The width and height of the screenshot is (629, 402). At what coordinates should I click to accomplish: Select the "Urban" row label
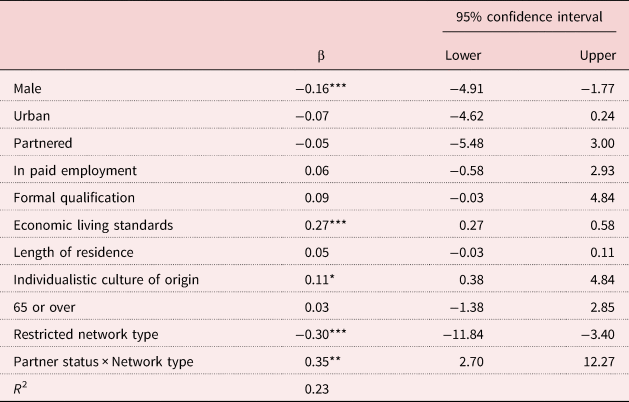click(31, 117)
